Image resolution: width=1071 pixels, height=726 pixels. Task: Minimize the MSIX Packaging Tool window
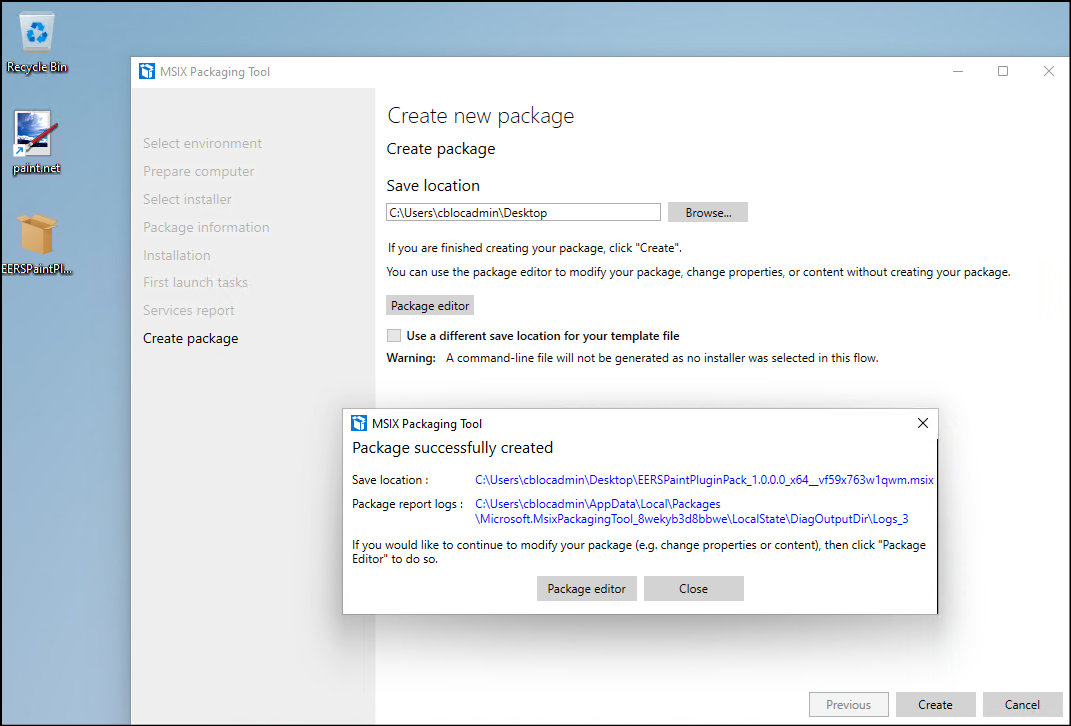(x=958, y=71)
